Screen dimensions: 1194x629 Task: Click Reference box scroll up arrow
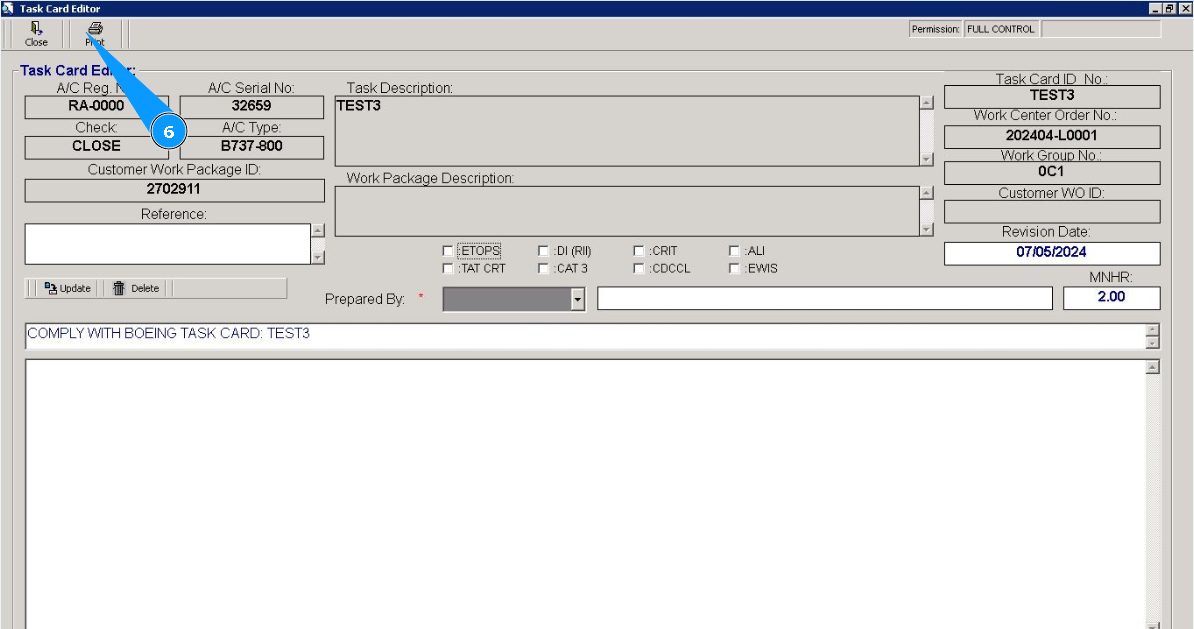(318, 231)
